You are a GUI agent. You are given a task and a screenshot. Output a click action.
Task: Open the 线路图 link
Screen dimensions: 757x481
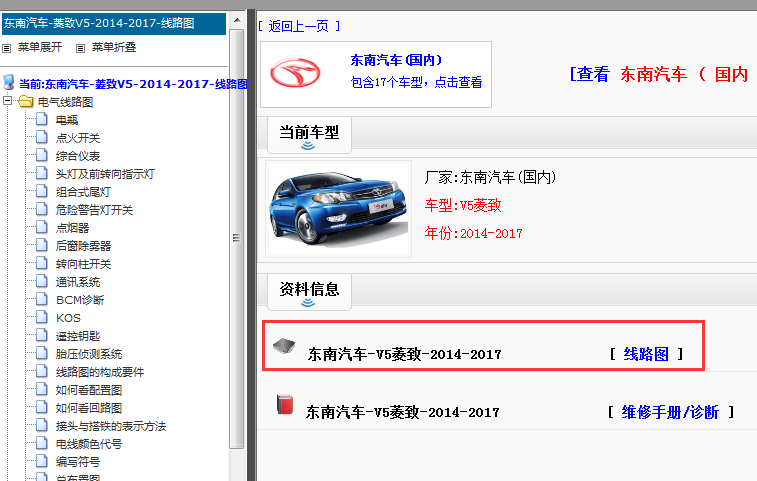tap(646, 354)
